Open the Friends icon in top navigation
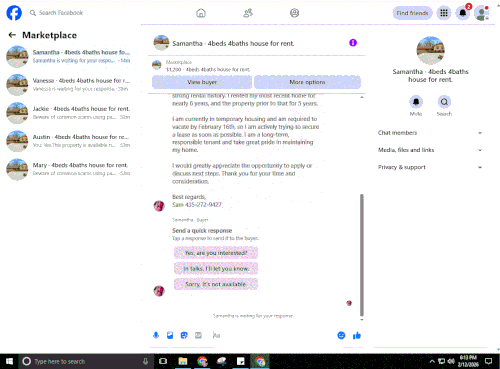The image size is (500, 369). [248, 13]
